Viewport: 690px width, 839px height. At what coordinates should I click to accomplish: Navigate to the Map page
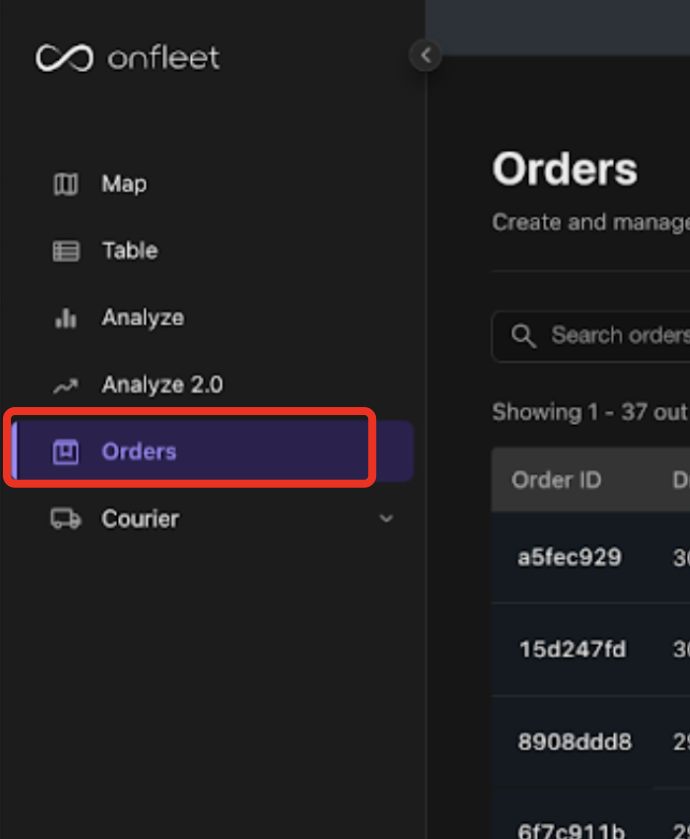[122, 184]
